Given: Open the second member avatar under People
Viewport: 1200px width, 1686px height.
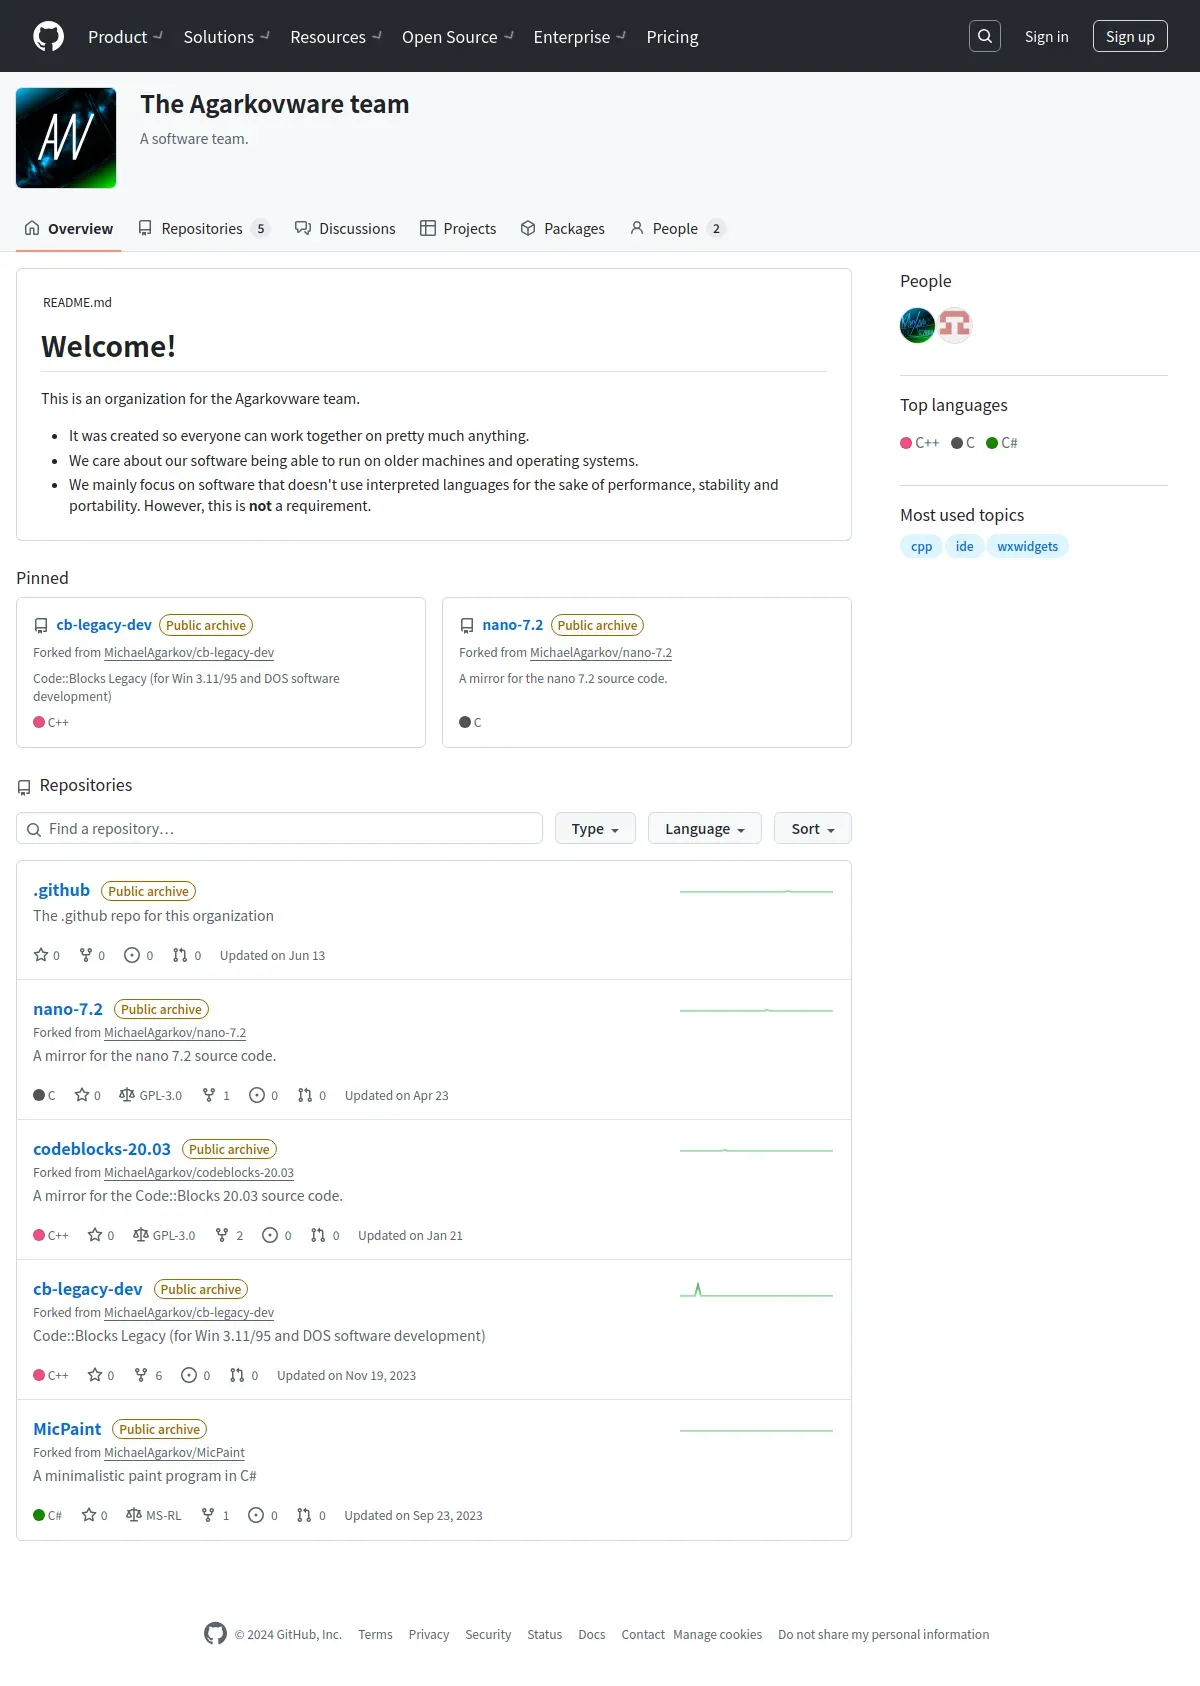Looking at the screenshot, I should 955,325.
